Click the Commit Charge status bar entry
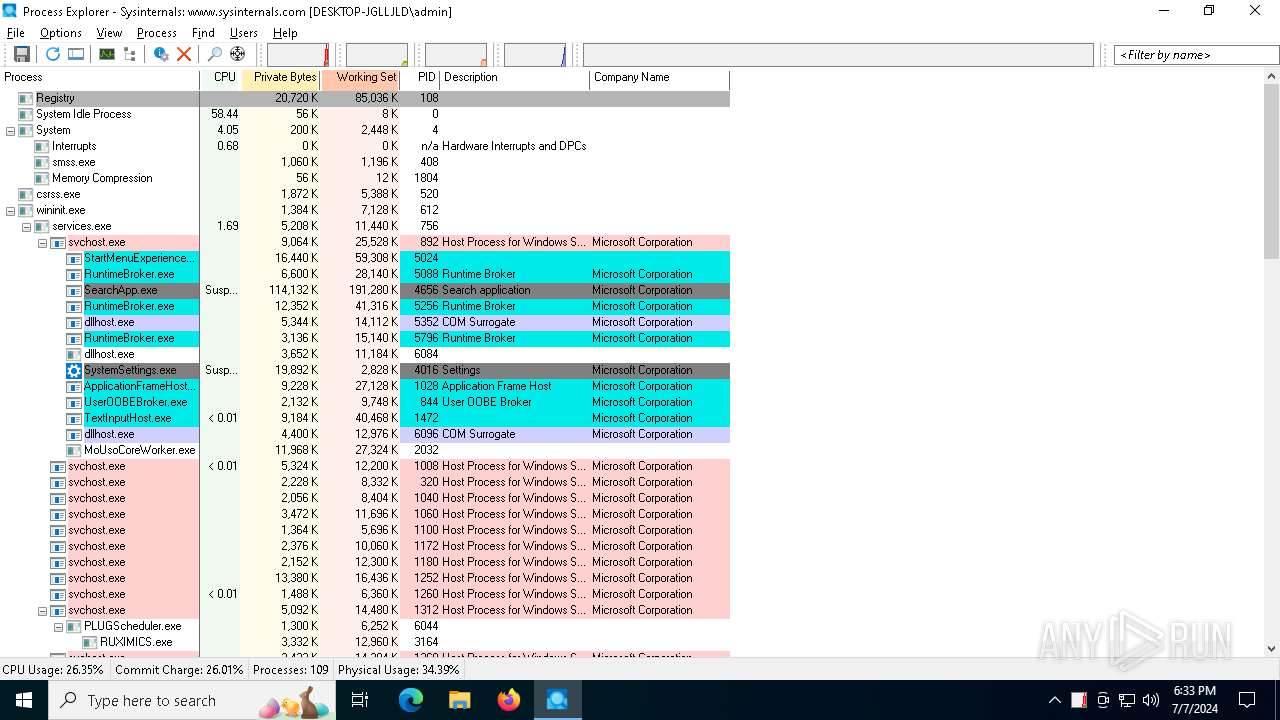1280x720 pixels. (179, 670)
